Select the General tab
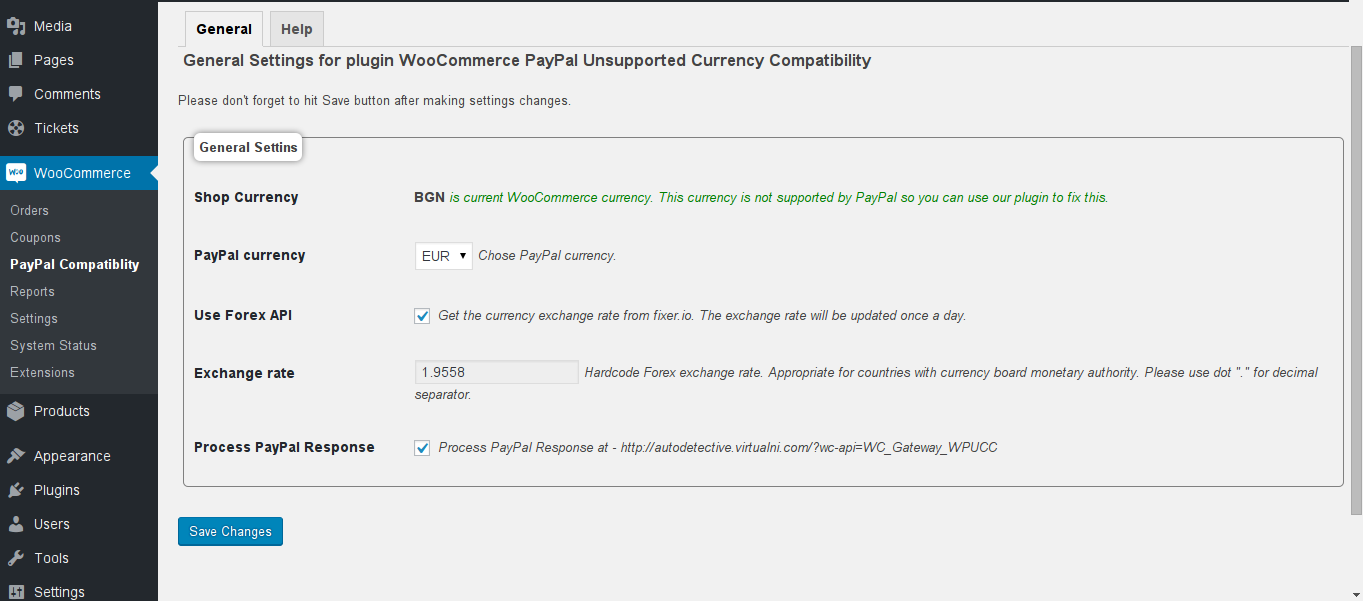 (224, 29)
